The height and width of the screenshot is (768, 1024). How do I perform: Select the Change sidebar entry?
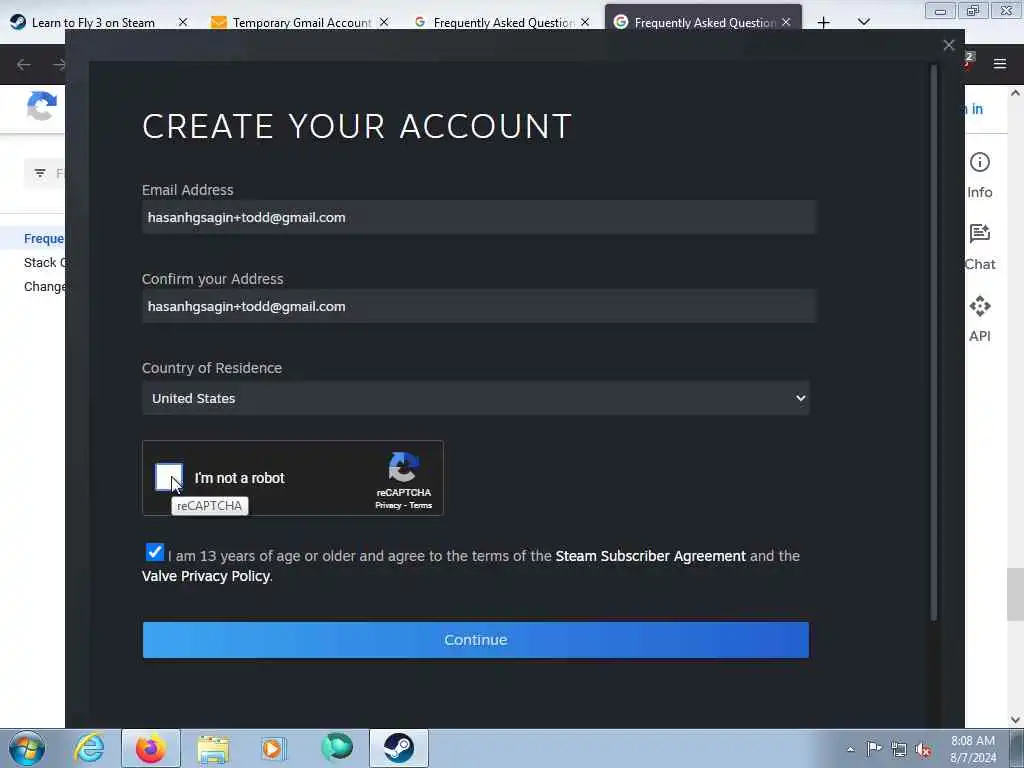[x=44, y=287]
